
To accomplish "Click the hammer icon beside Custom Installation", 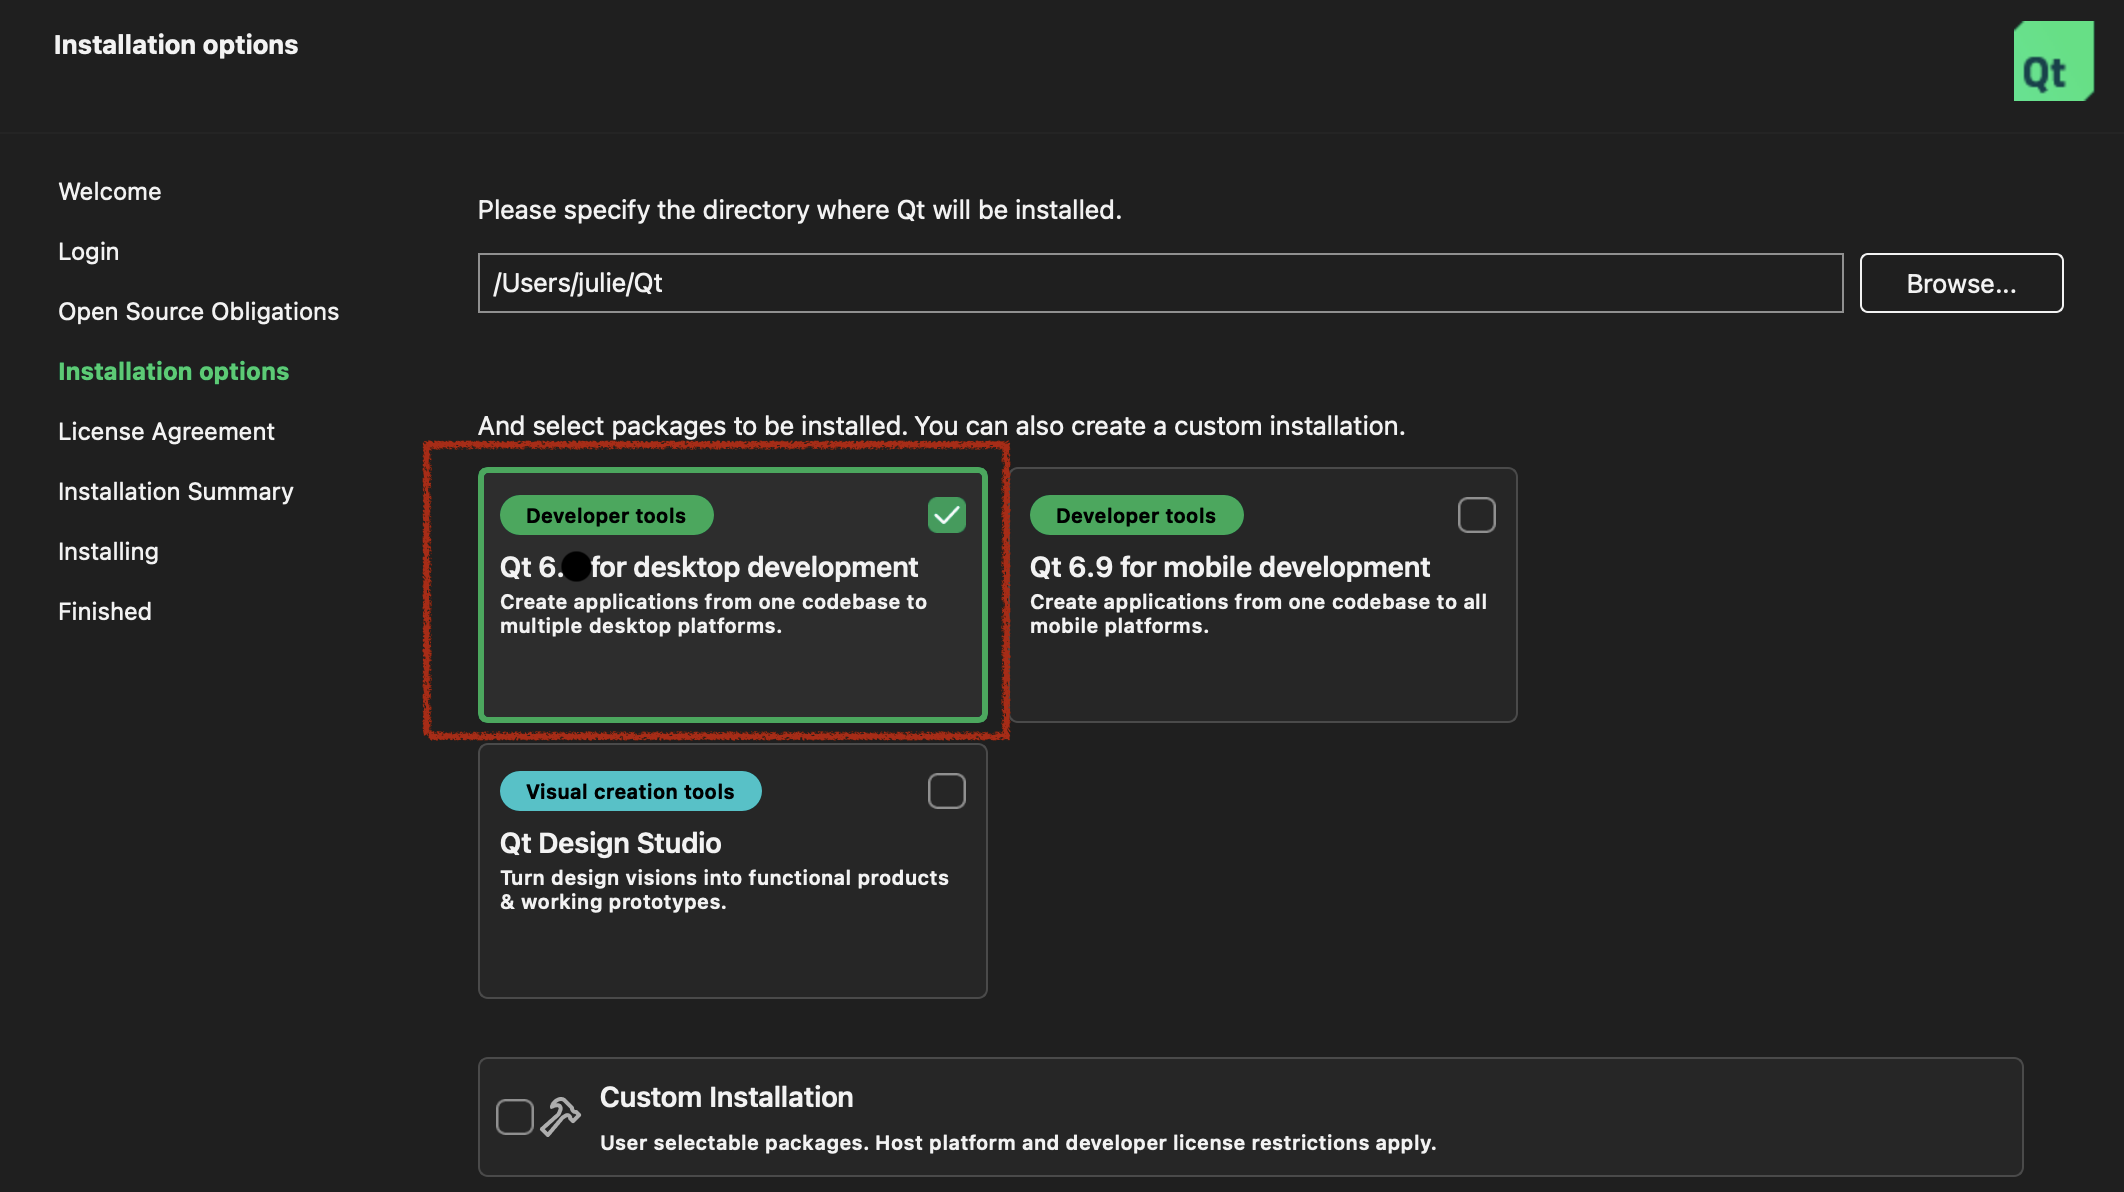I will tap(560, 1117).
